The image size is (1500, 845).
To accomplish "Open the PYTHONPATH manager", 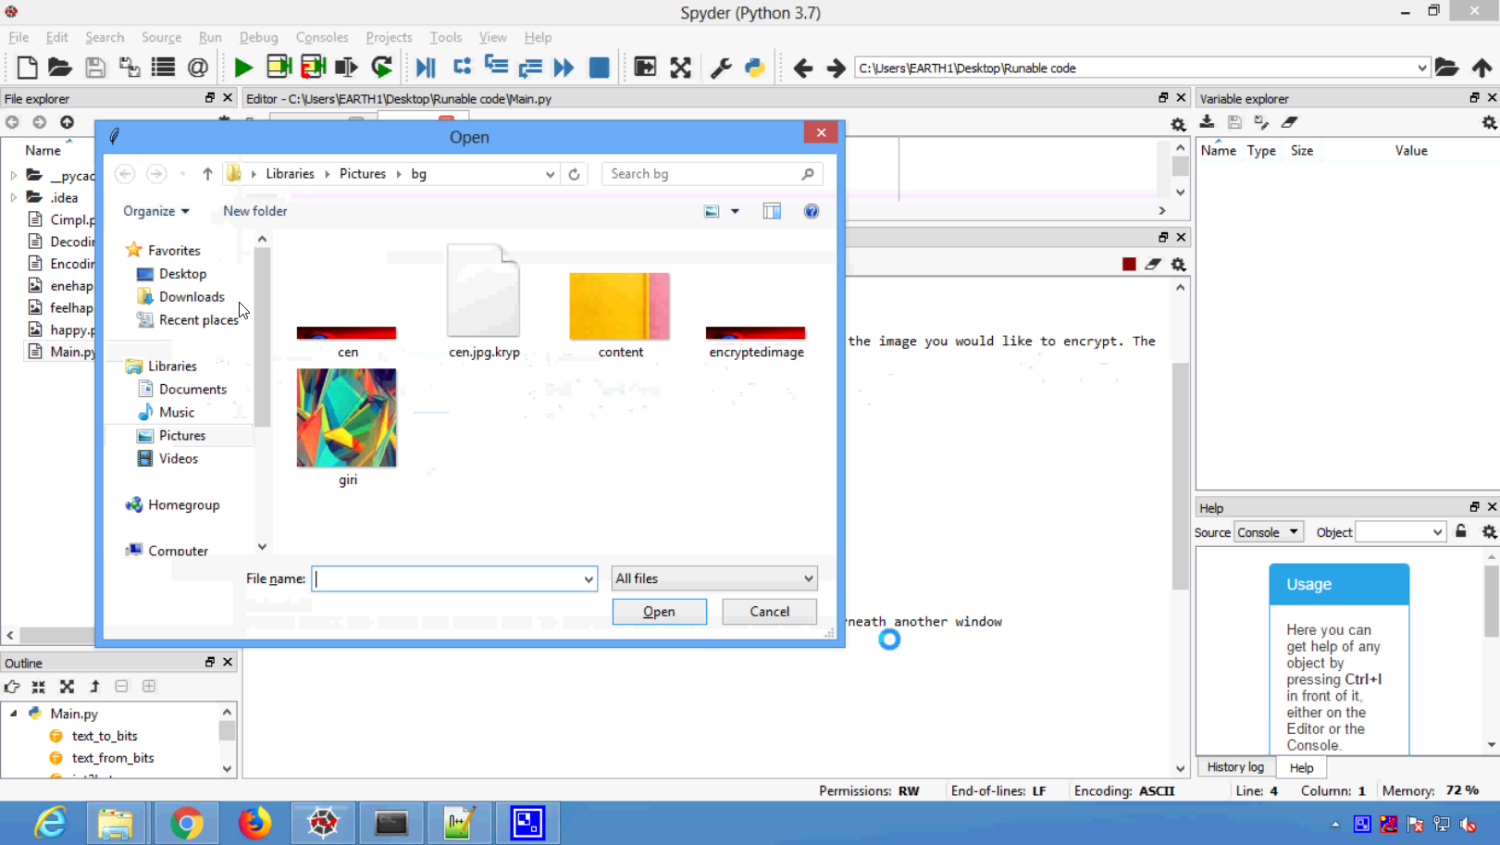I will (755, 67).
